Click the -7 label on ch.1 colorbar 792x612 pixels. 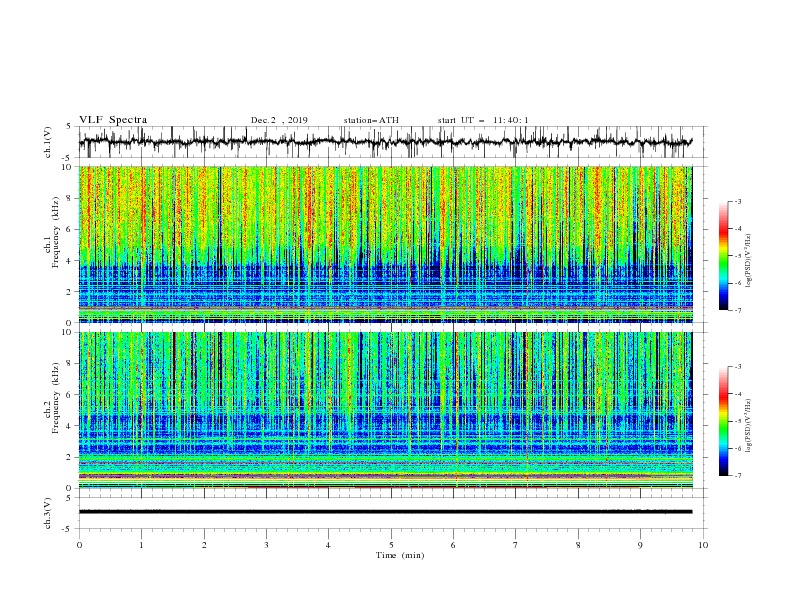738,311
